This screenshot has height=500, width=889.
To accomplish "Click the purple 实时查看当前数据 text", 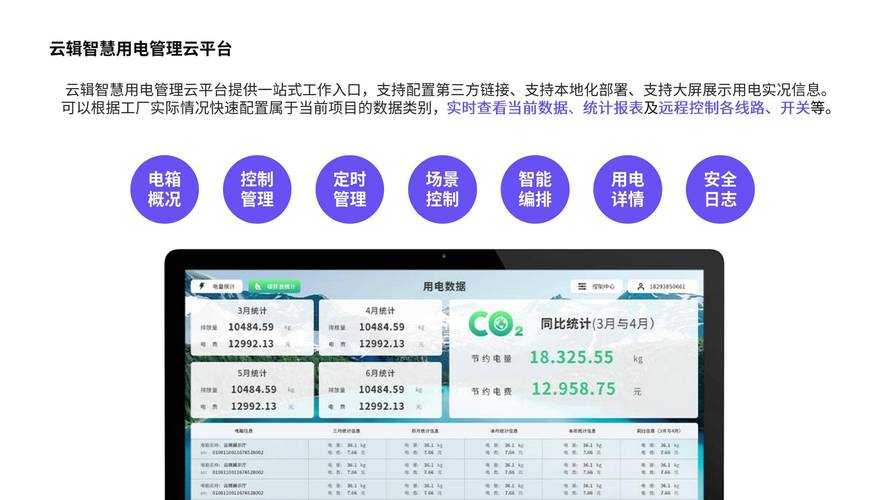I will point(507,108).
